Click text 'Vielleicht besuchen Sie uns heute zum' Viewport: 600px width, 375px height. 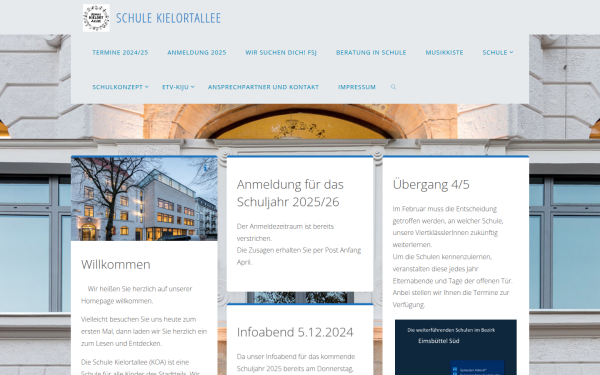(139, 319)
